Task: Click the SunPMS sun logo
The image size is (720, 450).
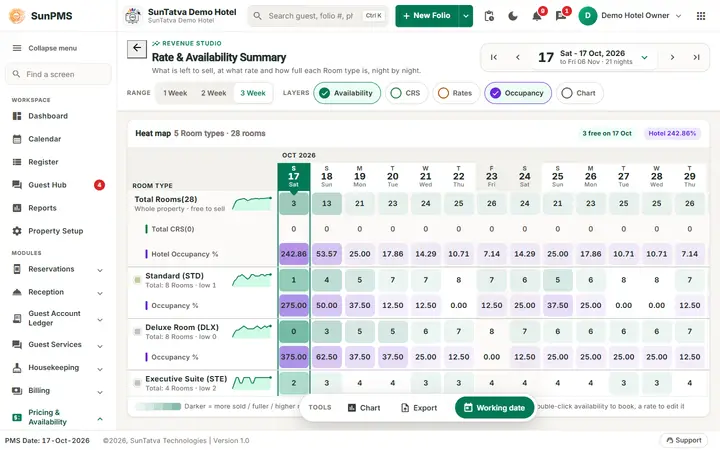Action: point(17,16)
